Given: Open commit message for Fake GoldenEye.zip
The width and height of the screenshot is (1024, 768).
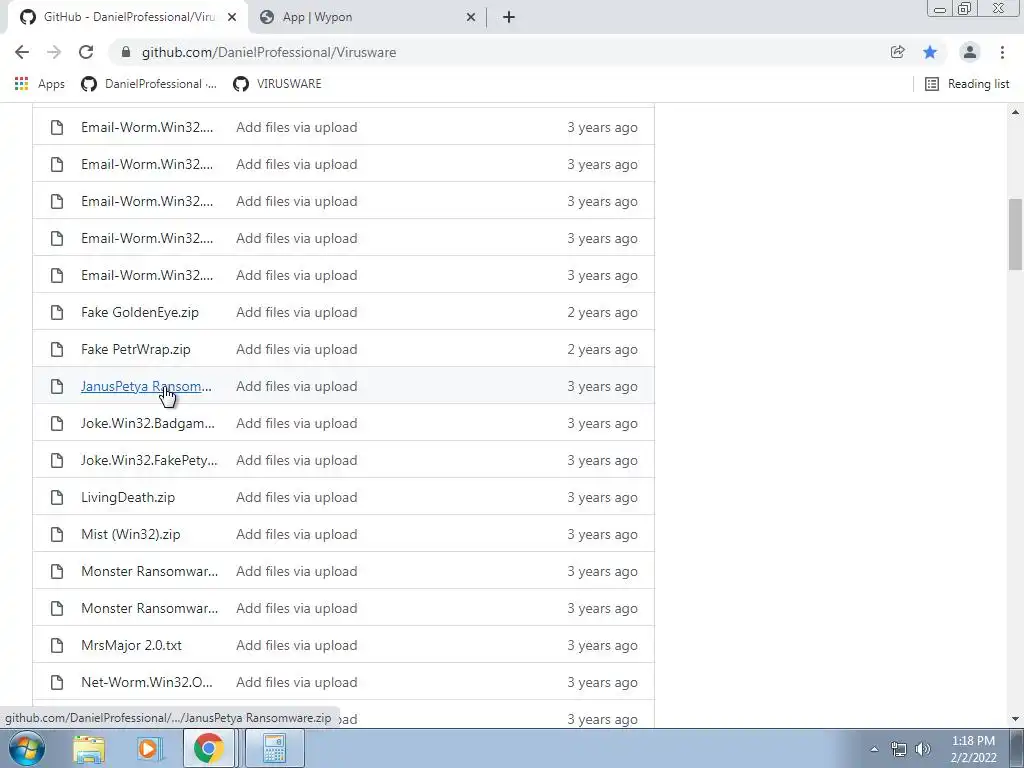Looking at the screenshot, I should click(x=296, y=312).
